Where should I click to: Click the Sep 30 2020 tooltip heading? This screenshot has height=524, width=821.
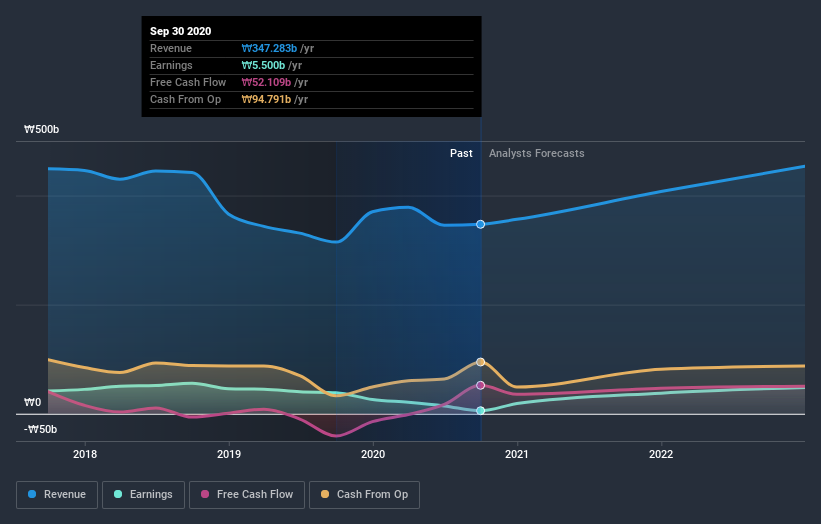pos(181,31)
